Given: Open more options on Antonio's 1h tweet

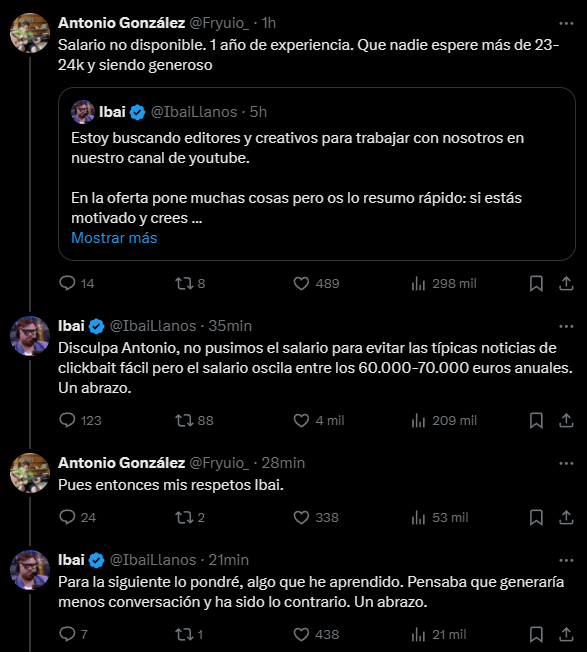Looking at the screenshot, I should click(566, 24).
